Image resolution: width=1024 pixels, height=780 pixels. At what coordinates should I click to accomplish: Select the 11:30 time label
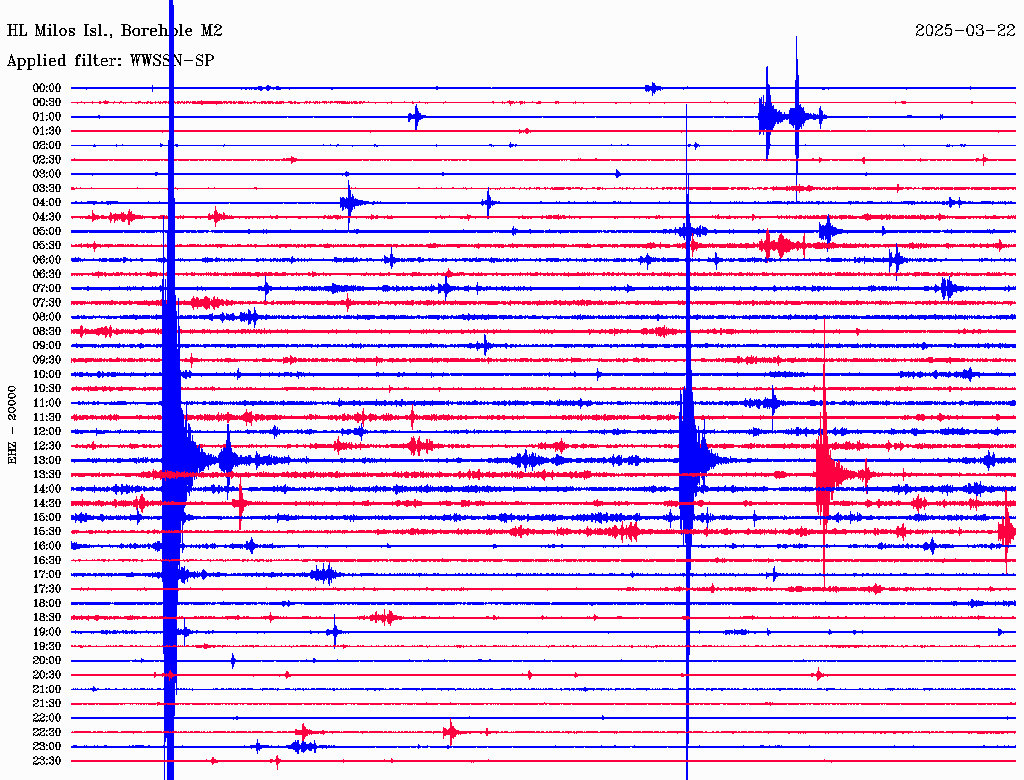tap(47, 417)
